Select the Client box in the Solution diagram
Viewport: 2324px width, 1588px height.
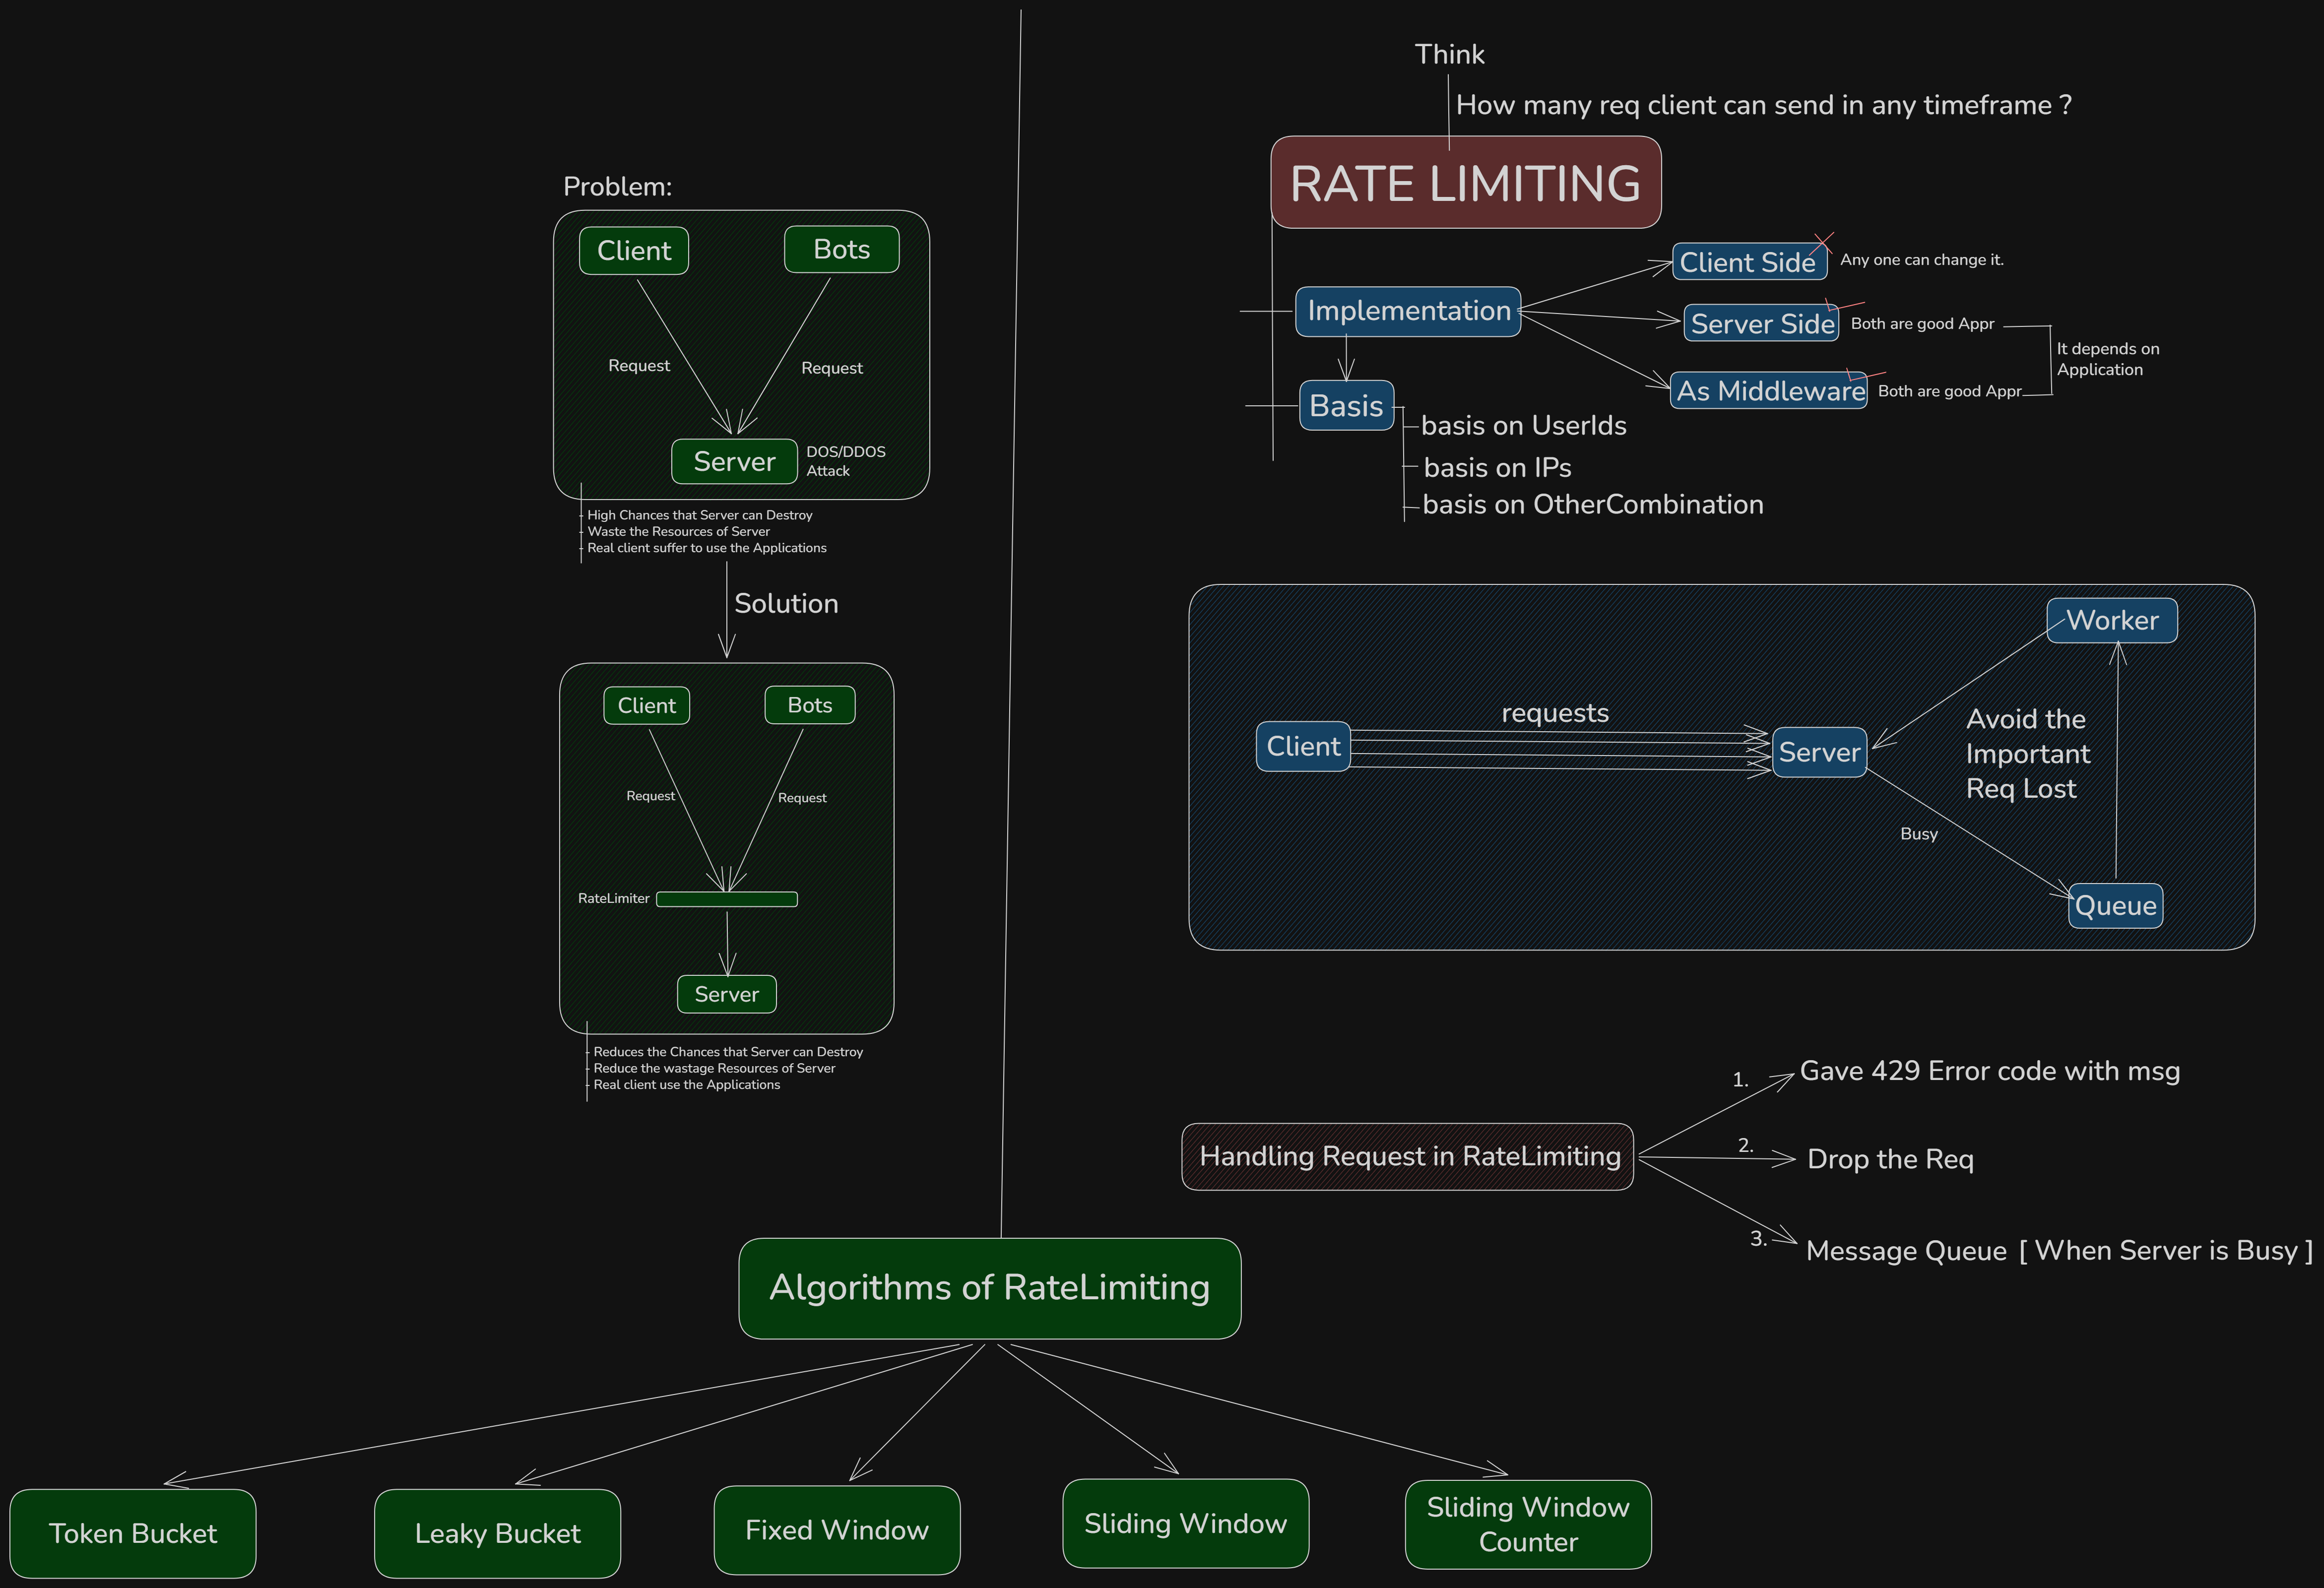click(647, 705)
